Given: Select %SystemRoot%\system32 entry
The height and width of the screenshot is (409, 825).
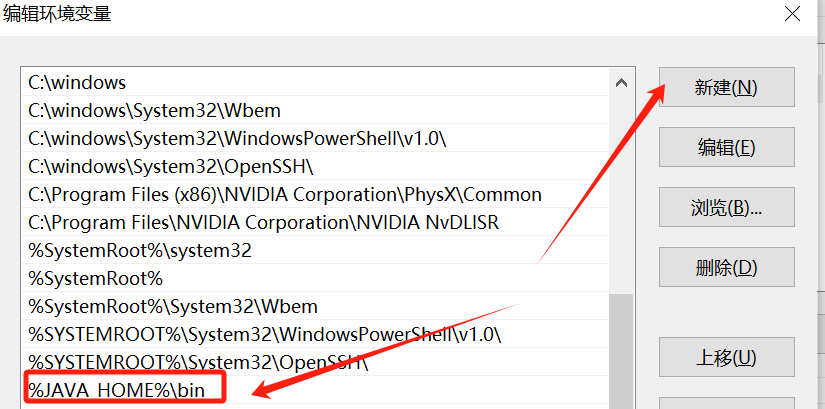Looking at the screenshot, I should tap(315, 250).
